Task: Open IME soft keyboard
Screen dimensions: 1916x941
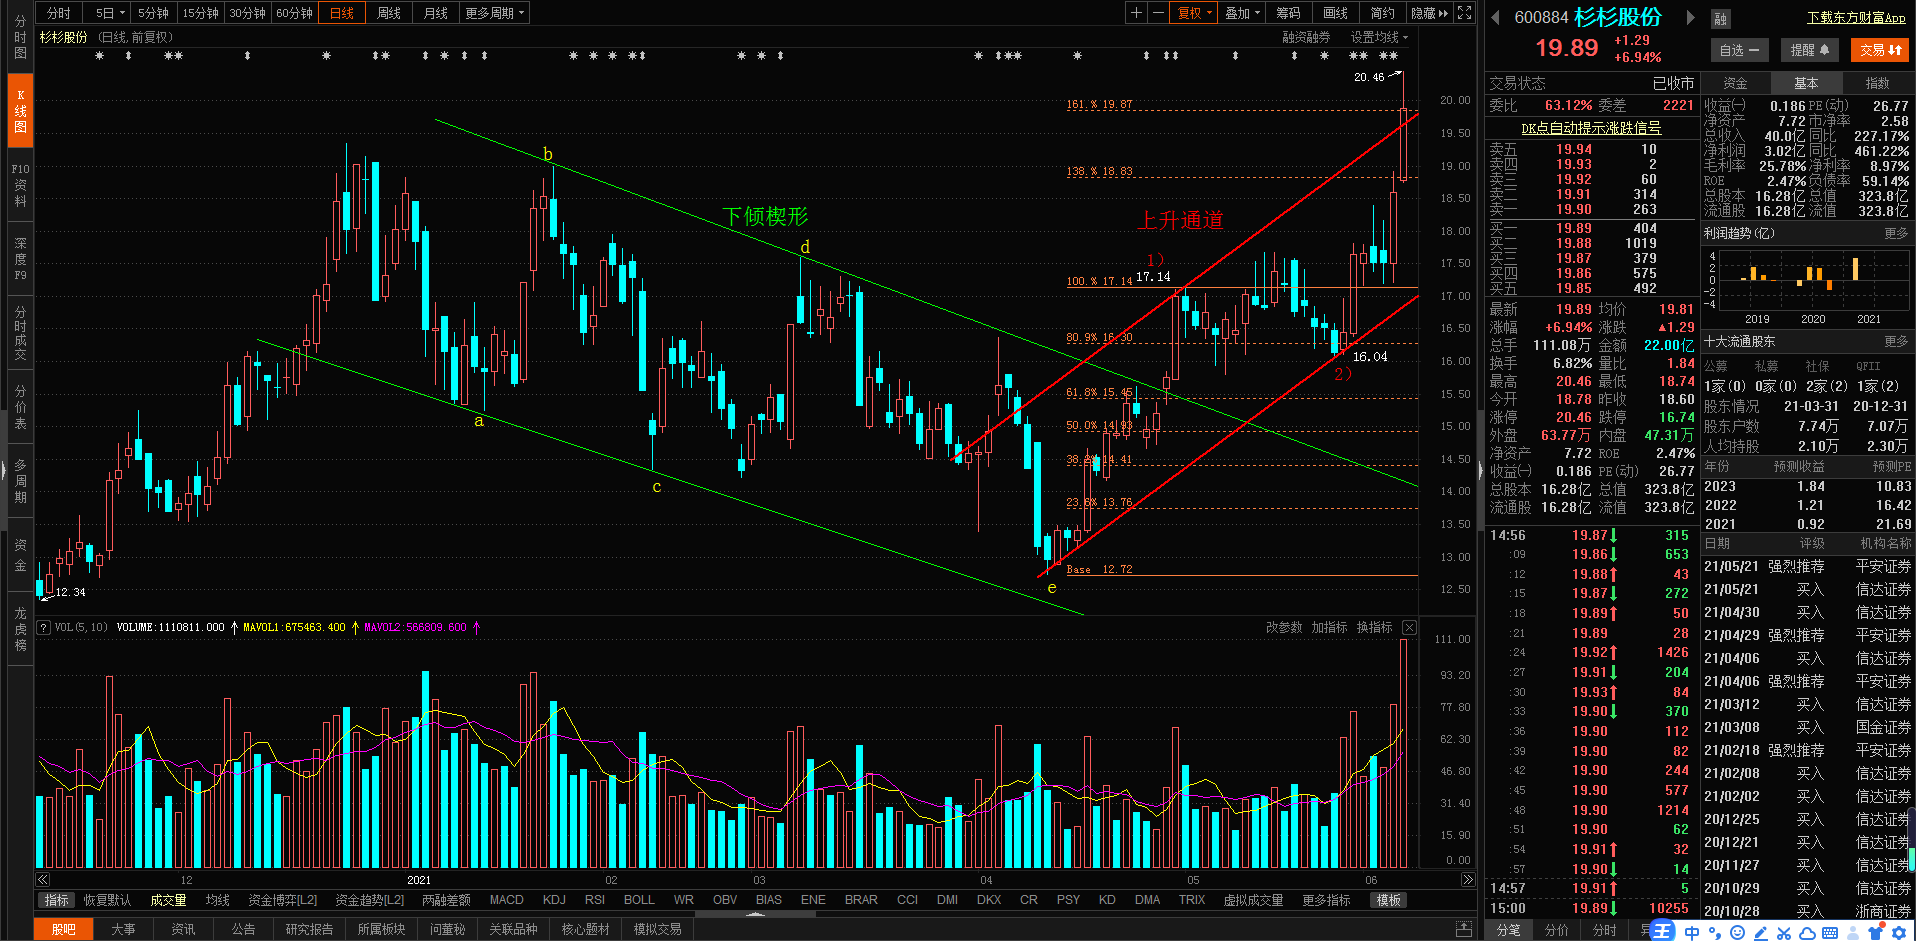Action: click(1829, 932)
